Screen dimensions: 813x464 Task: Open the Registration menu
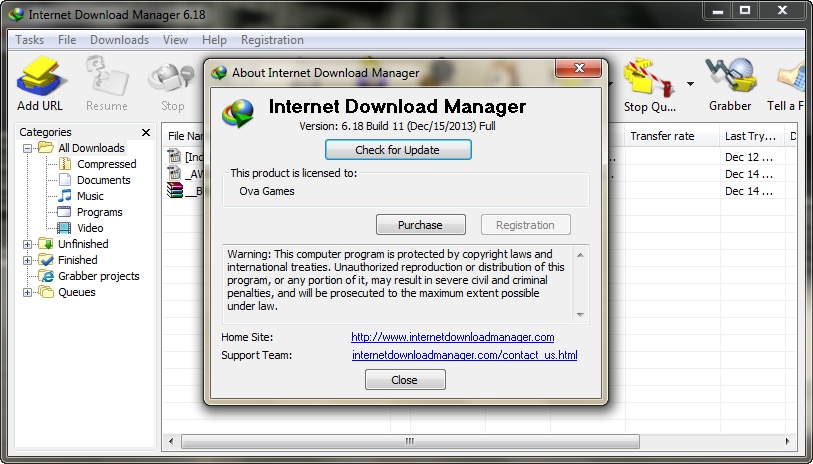[x=272, y=40]
